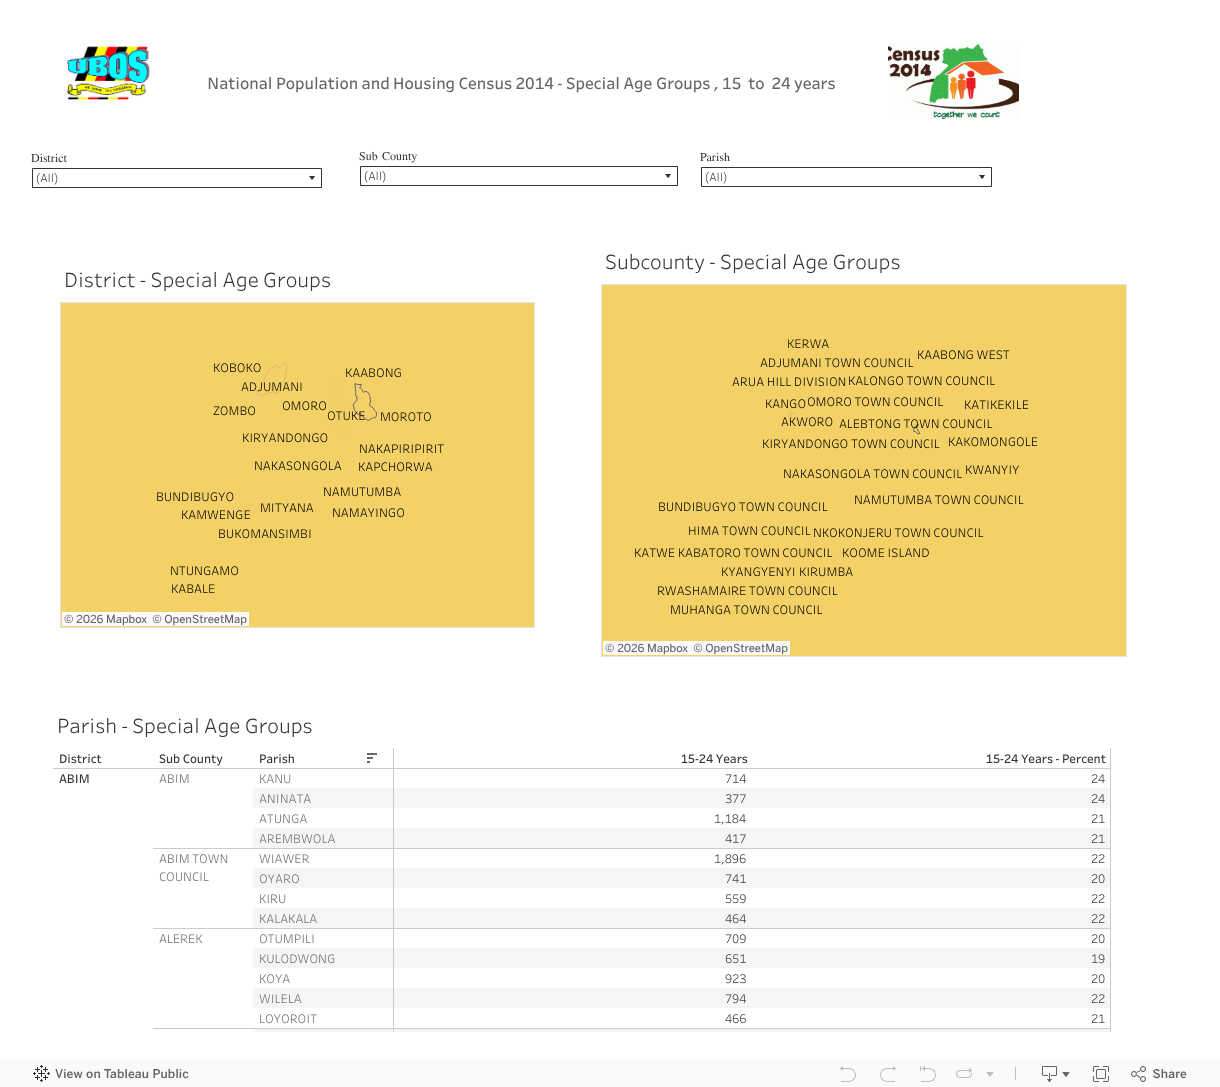Click the 15-24 Years column header
Viewport: 1220px width, 1087px height.
(x=714, y=759)
